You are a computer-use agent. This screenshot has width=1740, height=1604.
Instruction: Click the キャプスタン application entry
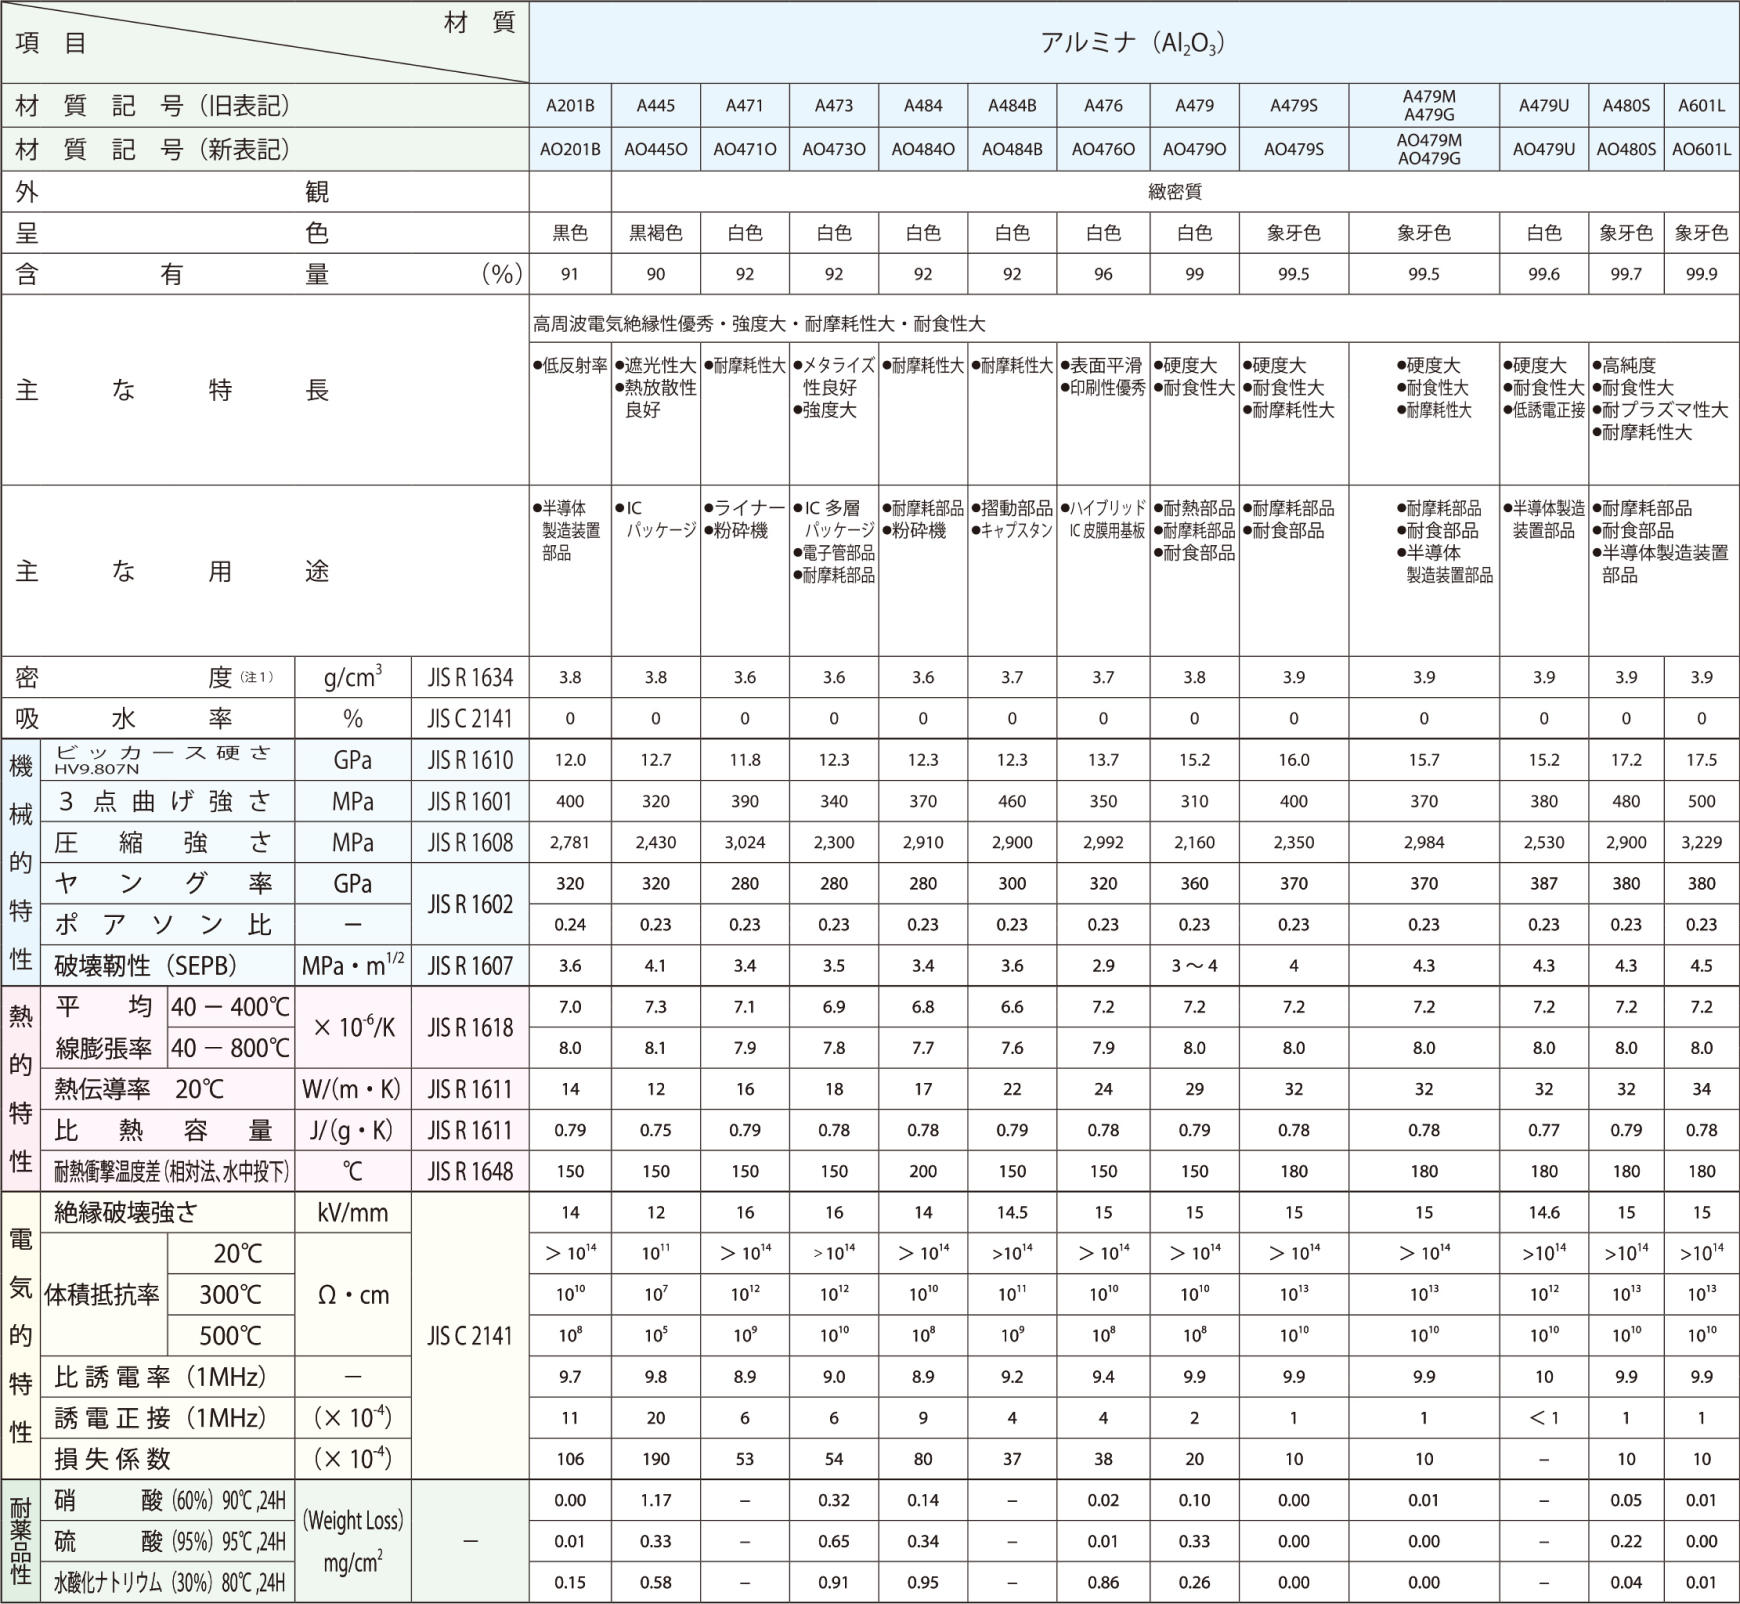pyautogui.click(x=1012, y=531)
